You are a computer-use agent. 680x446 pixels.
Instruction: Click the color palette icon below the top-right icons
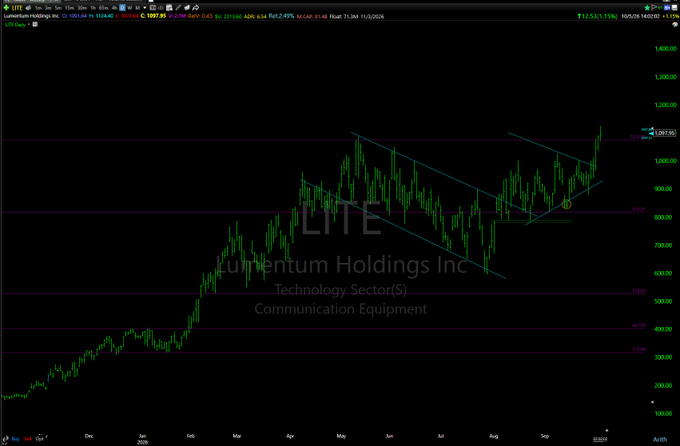tap(675, 25)
